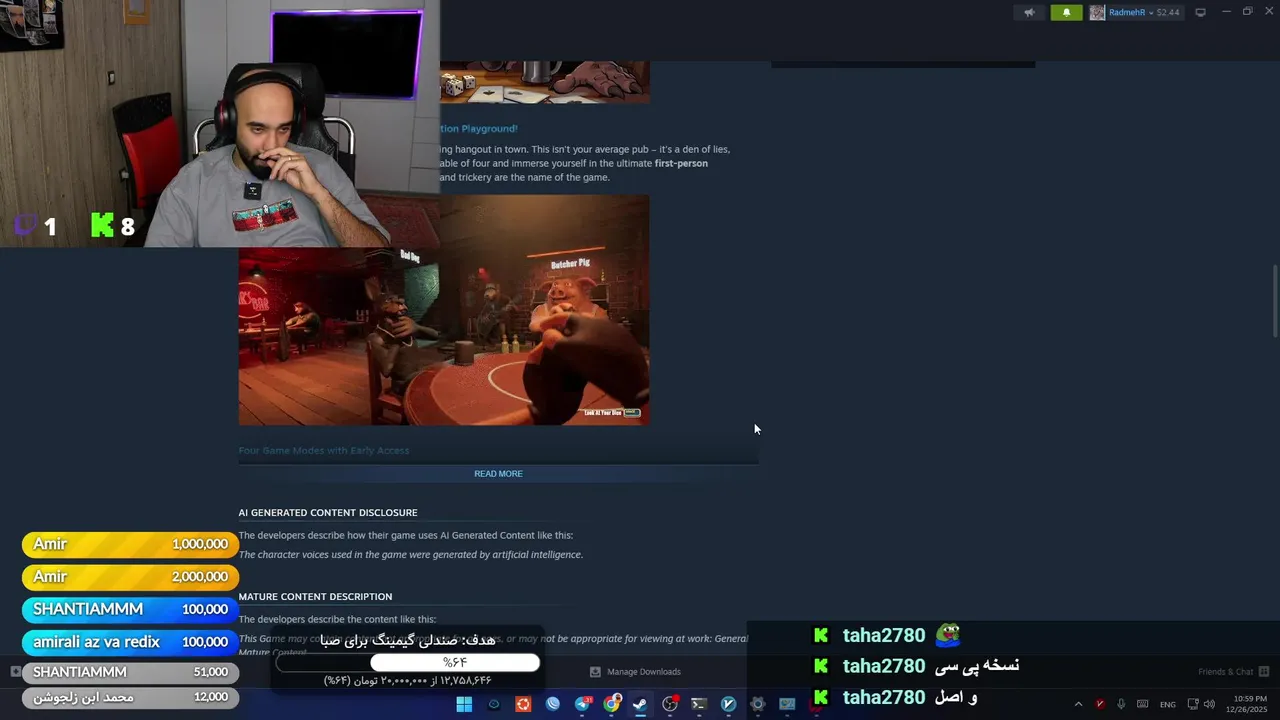This screenshot has width=1280, height=720.
Task: Click the red V tray icon
Action: [1100, 704]
